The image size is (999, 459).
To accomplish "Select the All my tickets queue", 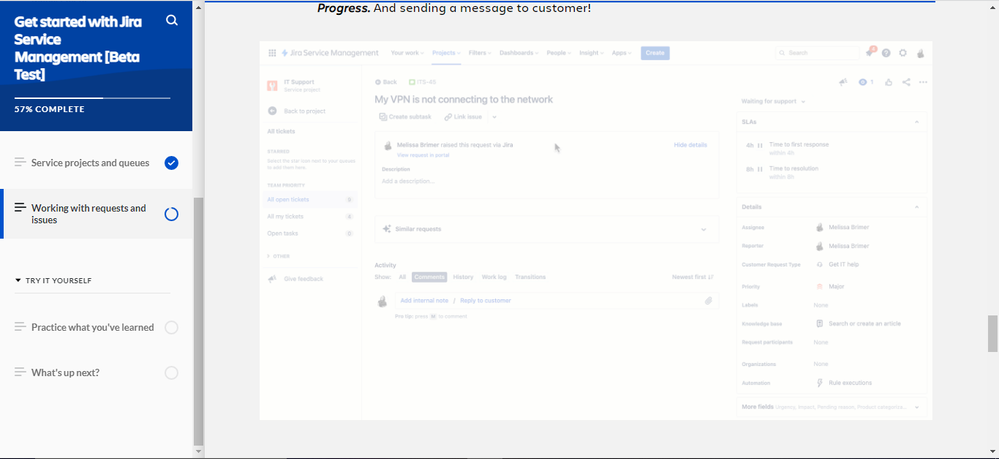I will pyautogui.click(x=310, y=217).
